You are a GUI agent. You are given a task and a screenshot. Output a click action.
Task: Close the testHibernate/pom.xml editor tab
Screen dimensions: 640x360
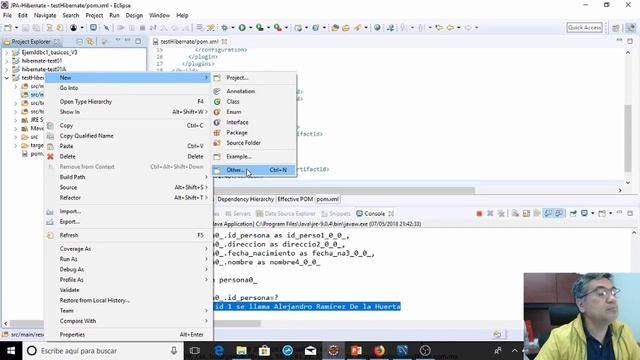point(224,41)
